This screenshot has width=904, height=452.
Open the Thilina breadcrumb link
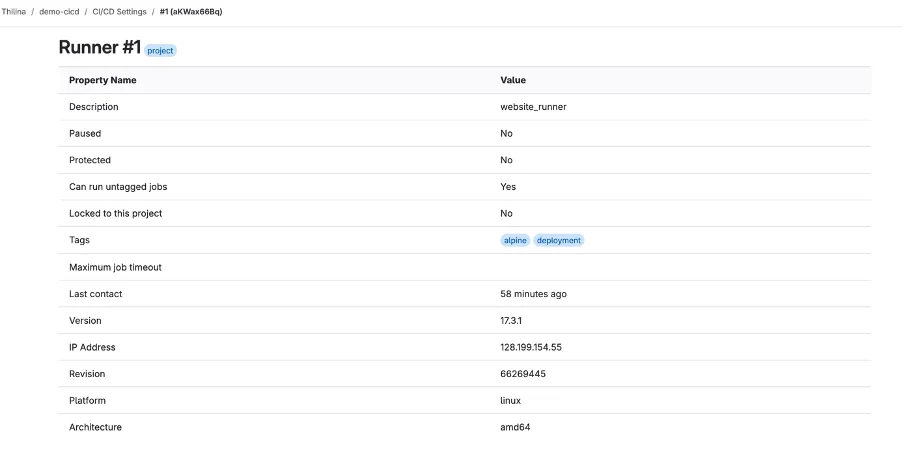13,12
